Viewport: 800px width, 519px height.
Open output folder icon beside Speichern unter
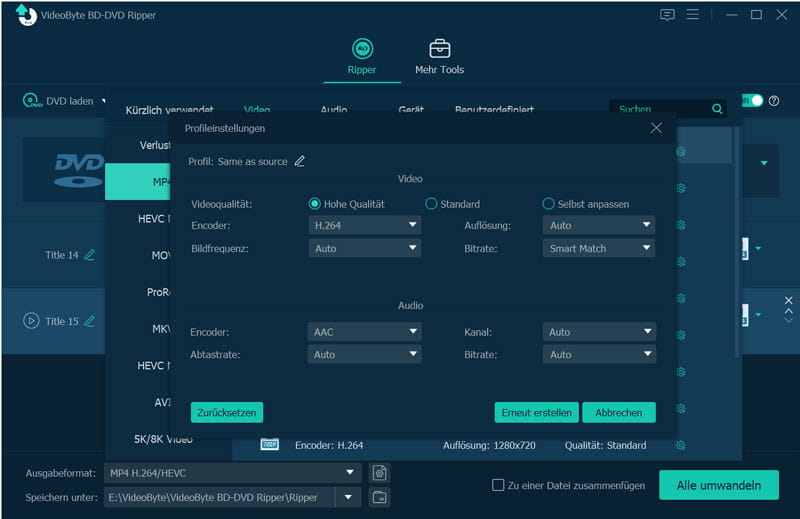379,497
